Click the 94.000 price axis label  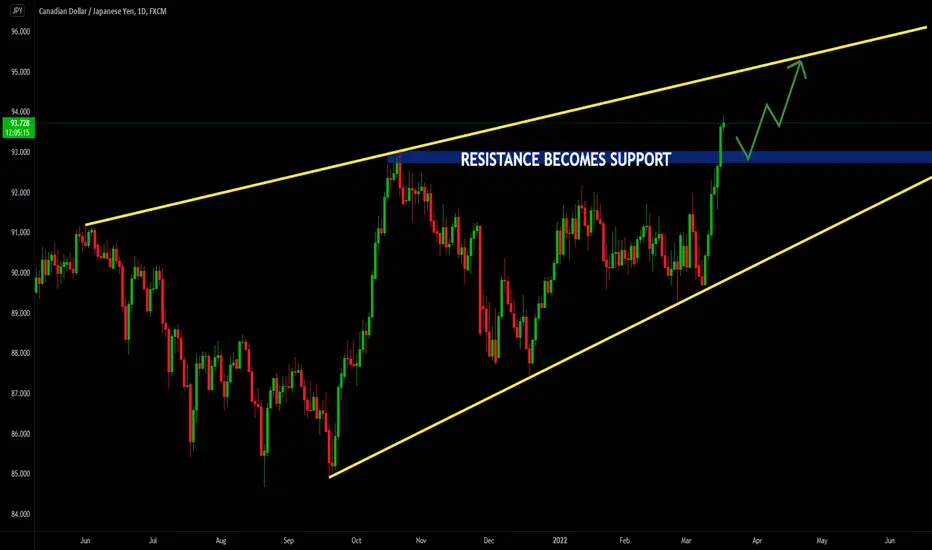(20, 112)
